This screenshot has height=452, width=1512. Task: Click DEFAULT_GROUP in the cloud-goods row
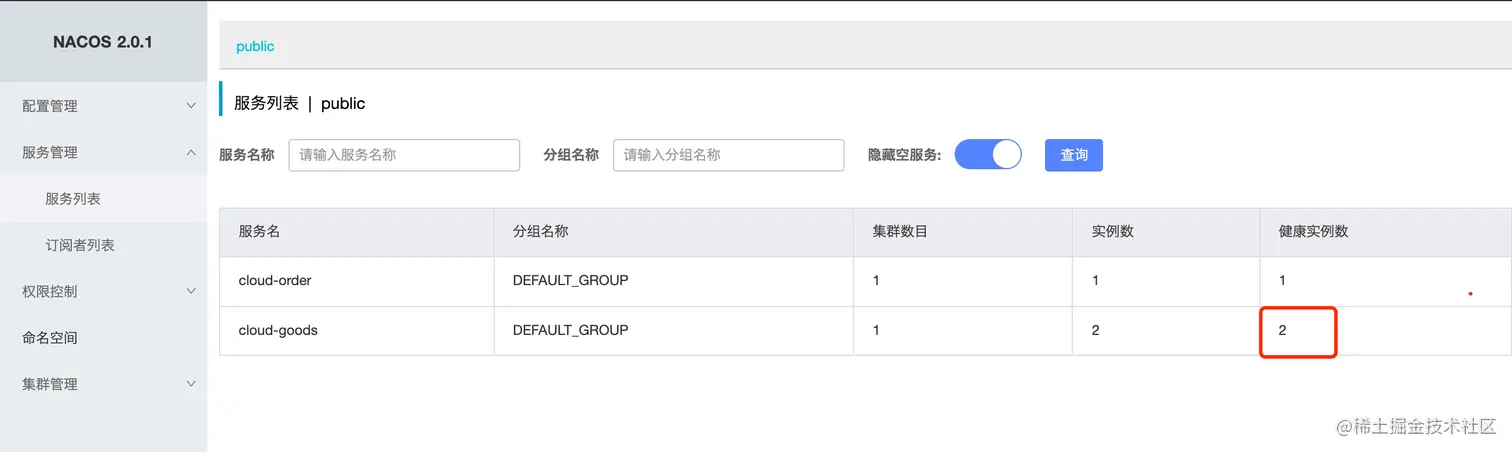(x=570, y=330)
